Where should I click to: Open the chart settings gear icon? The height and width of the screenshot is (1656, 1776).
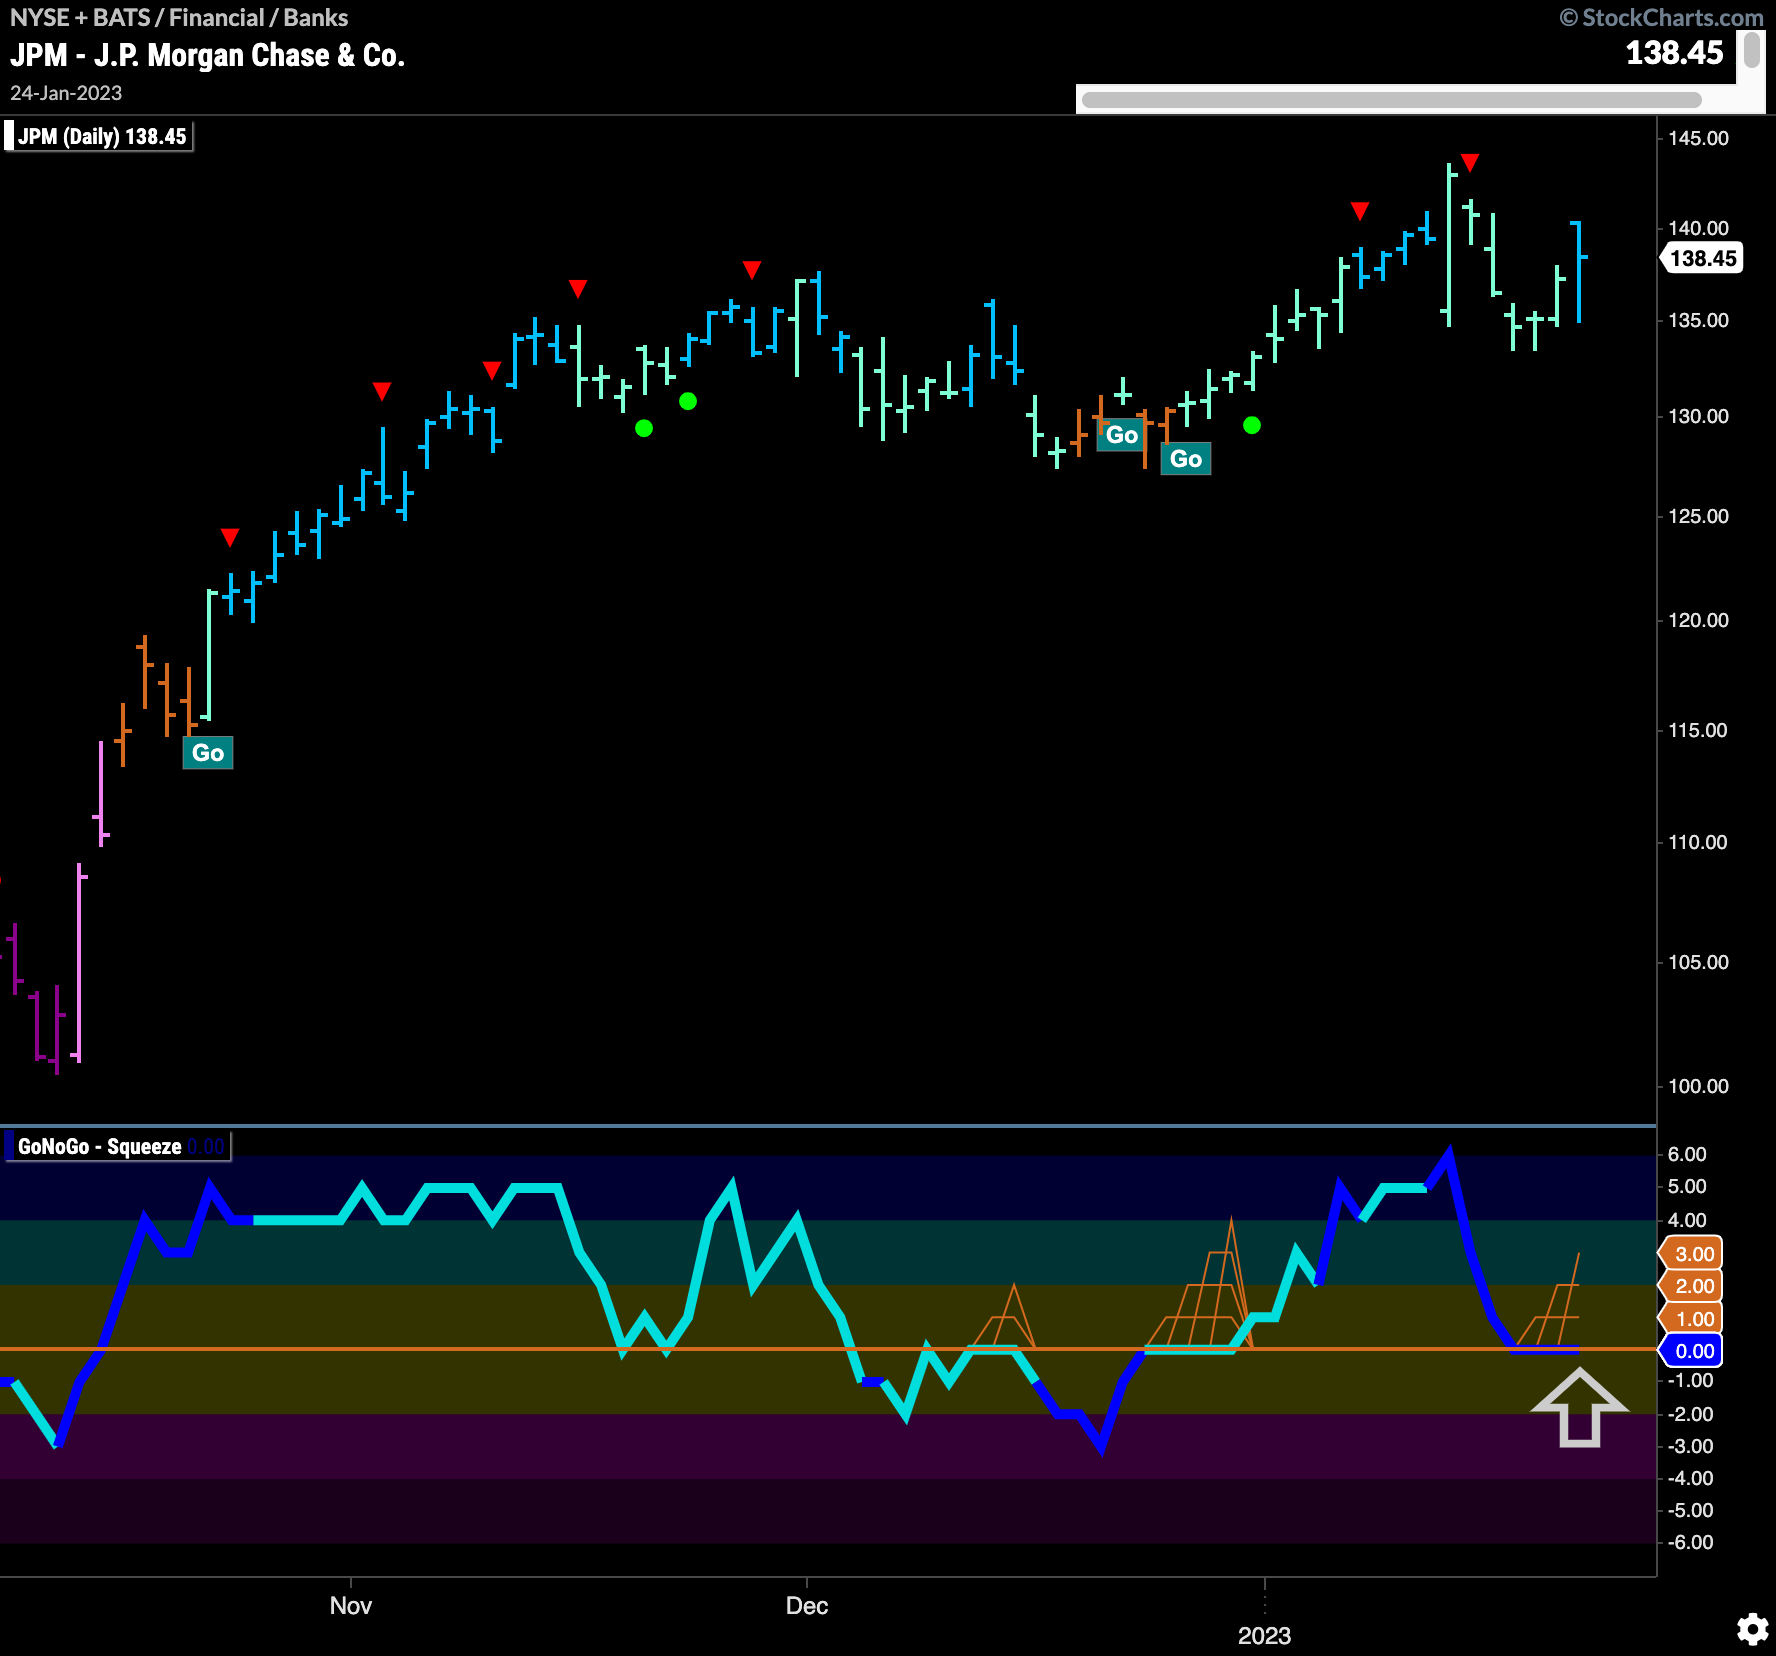[x=1752, y=1629]
